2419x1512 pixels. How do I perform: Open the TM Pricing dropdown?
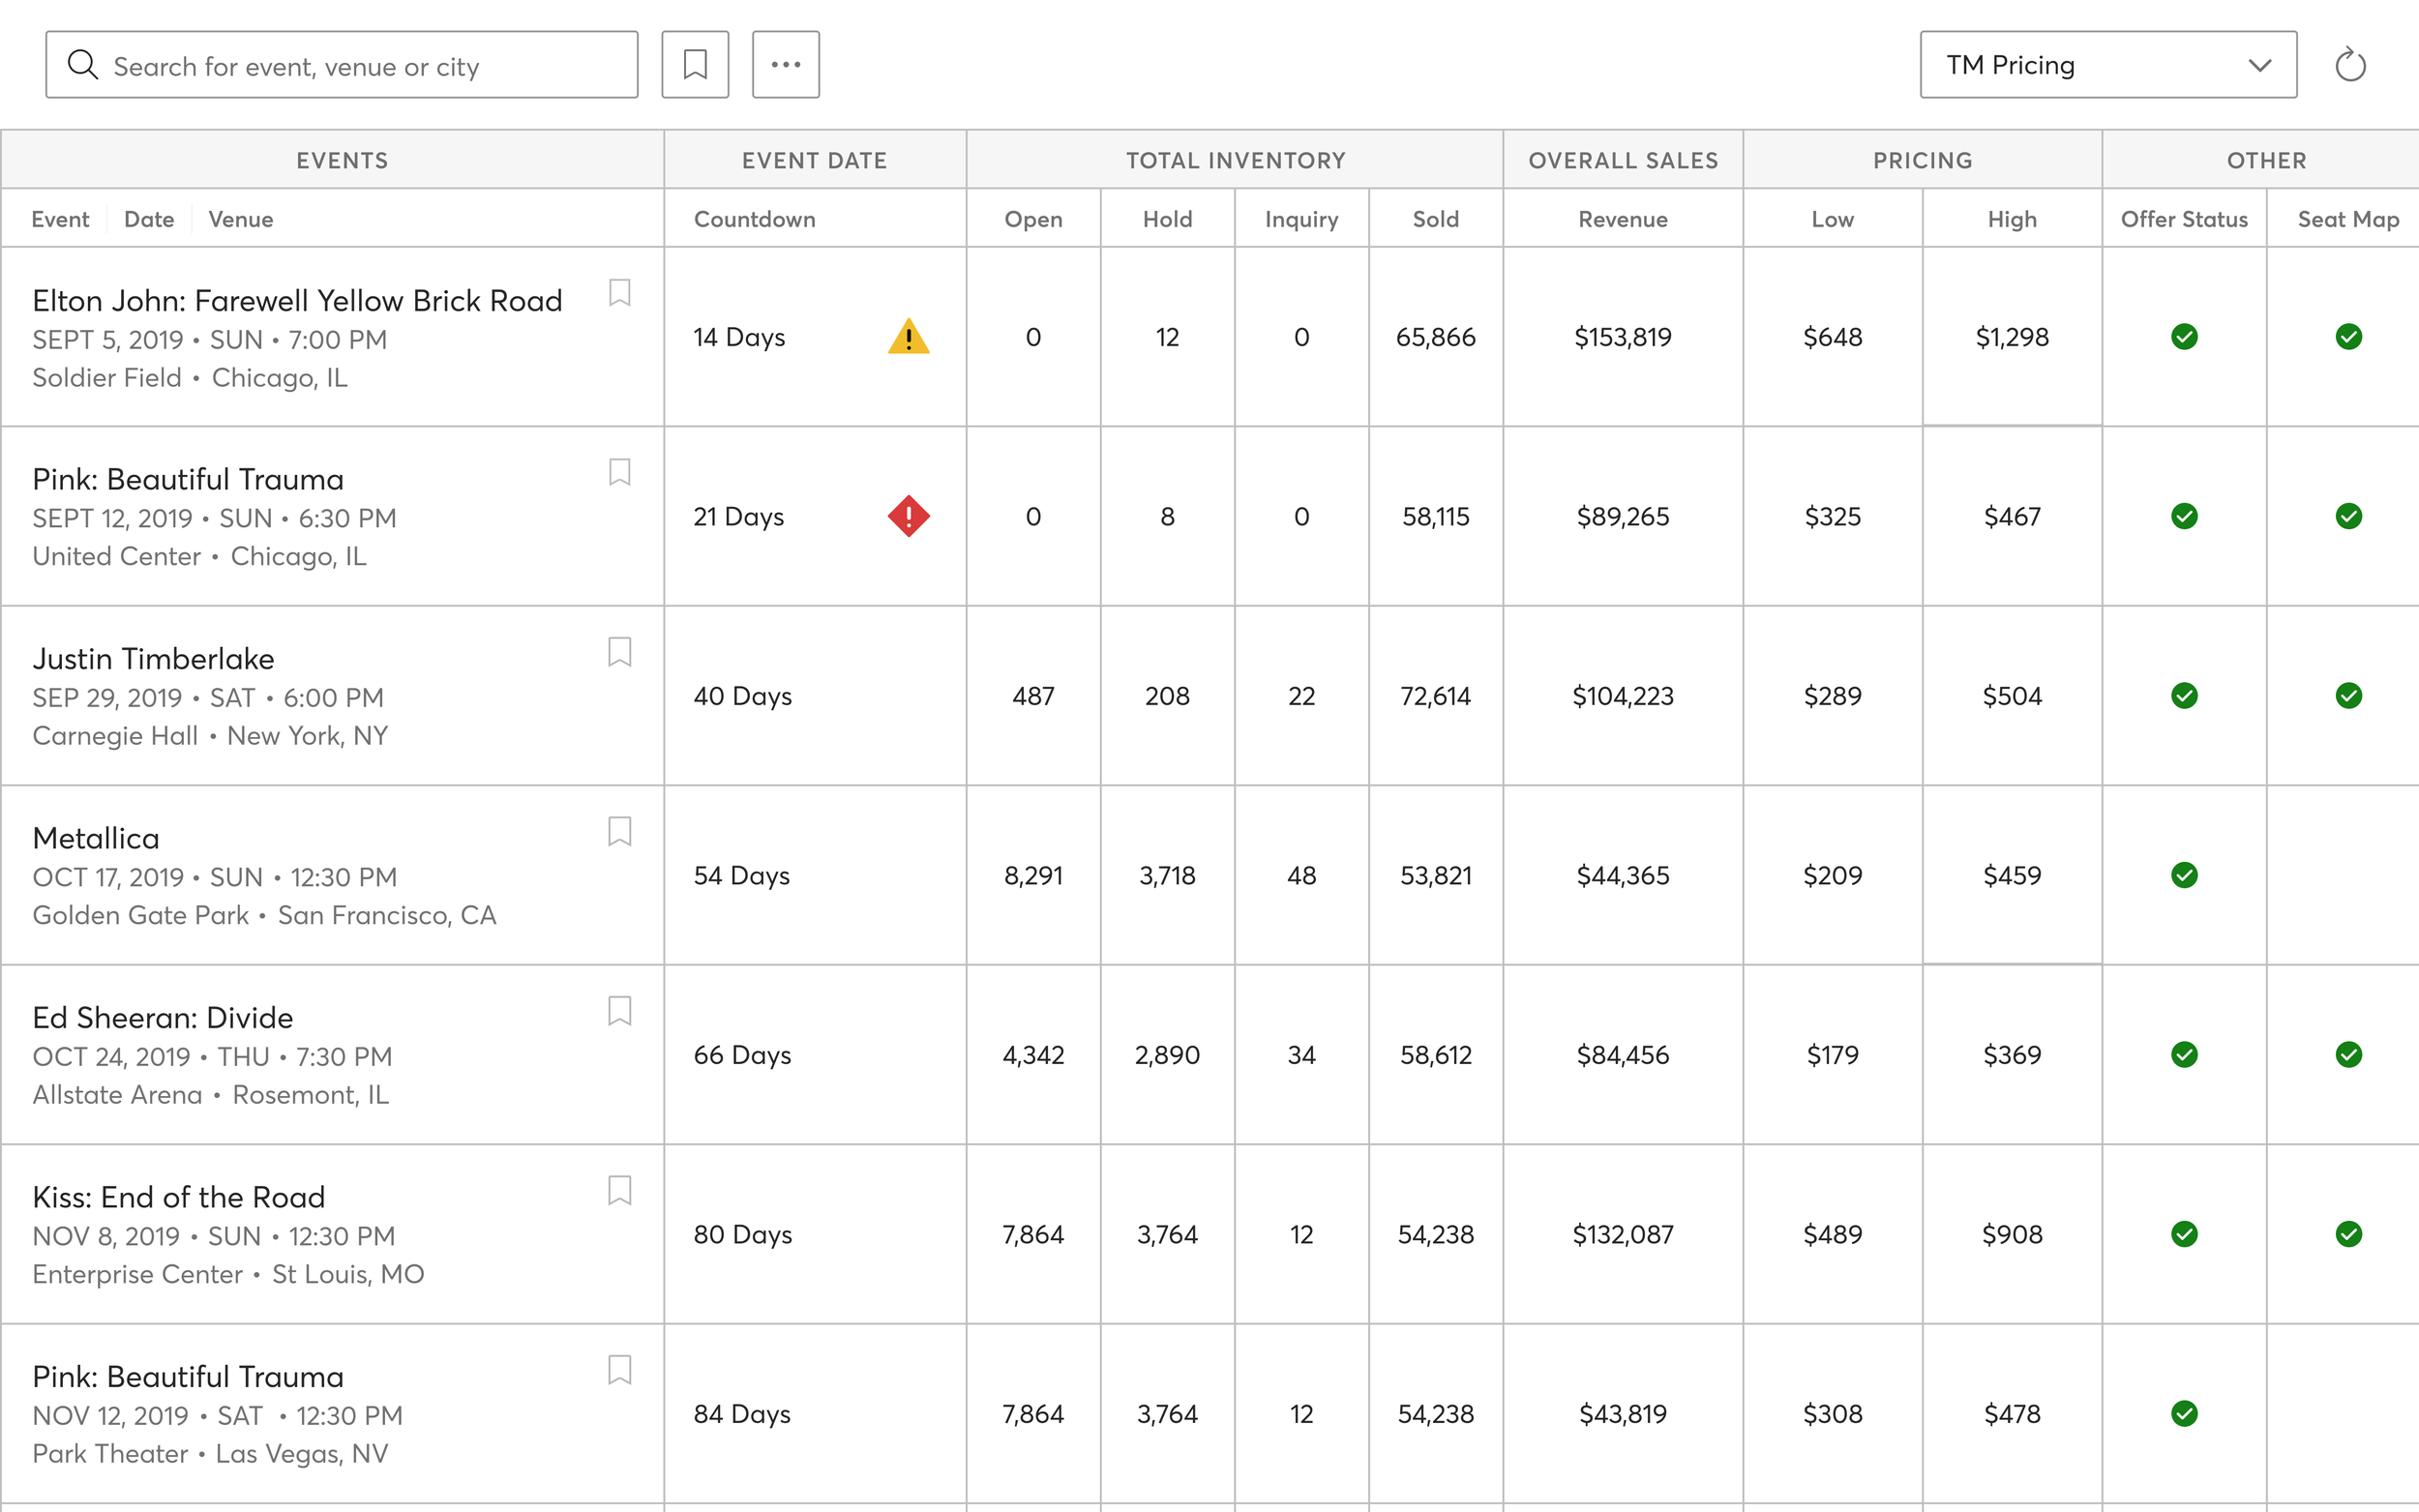click(x=2106, y=65)
